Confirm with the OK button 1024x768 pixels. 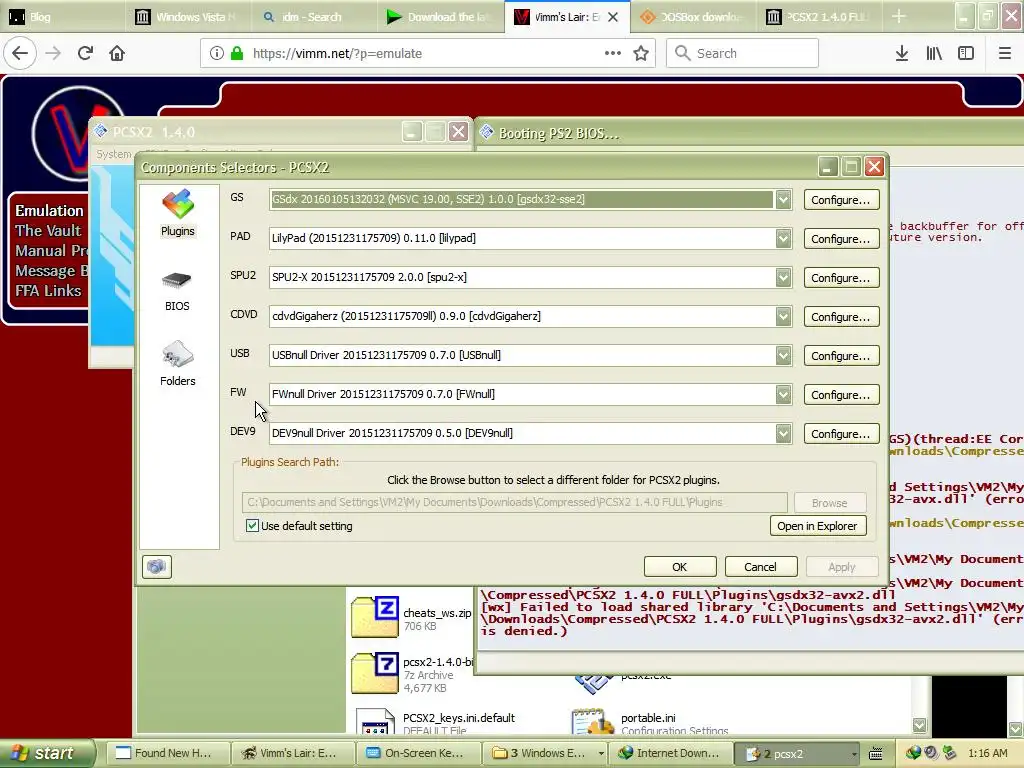(x=680, y=567)
